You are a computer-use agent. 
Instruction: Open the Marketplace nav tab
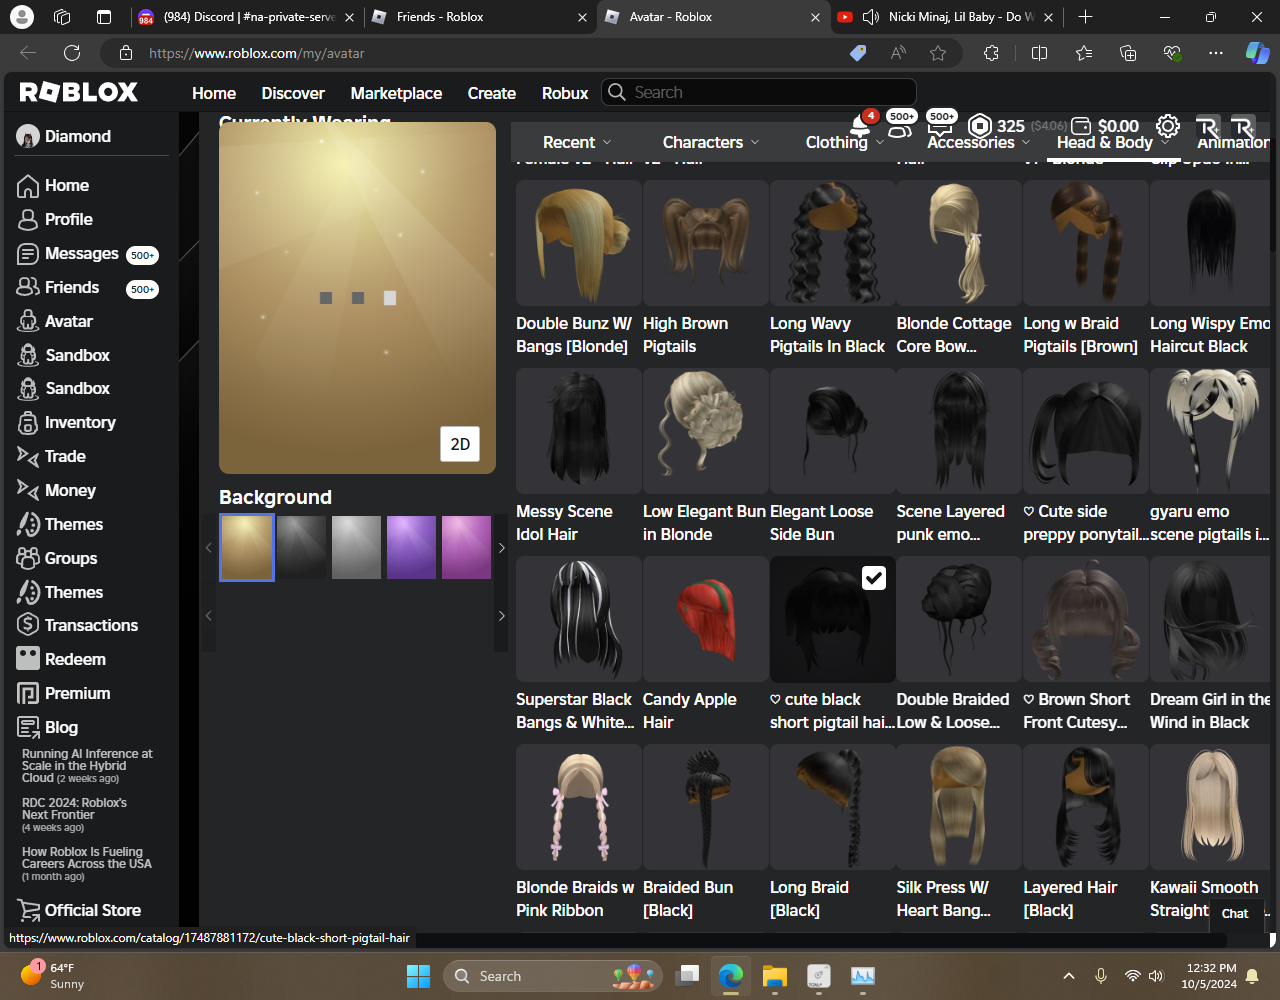(396, 93)
